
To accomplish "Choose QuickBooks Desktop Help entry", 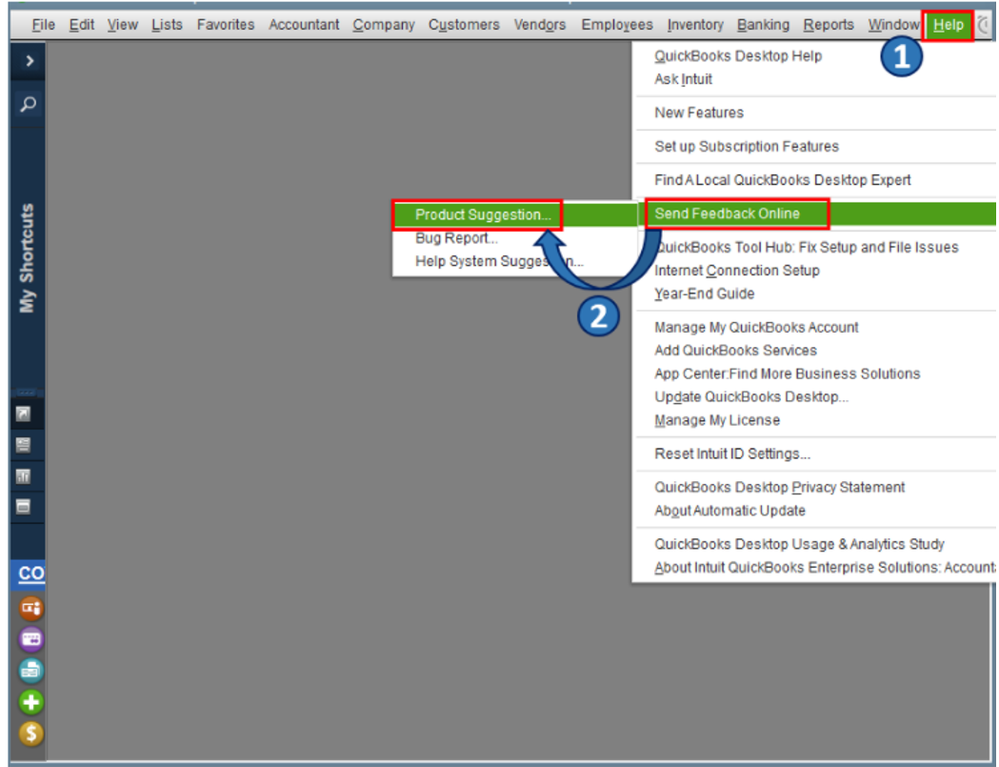I will [738, 56].
